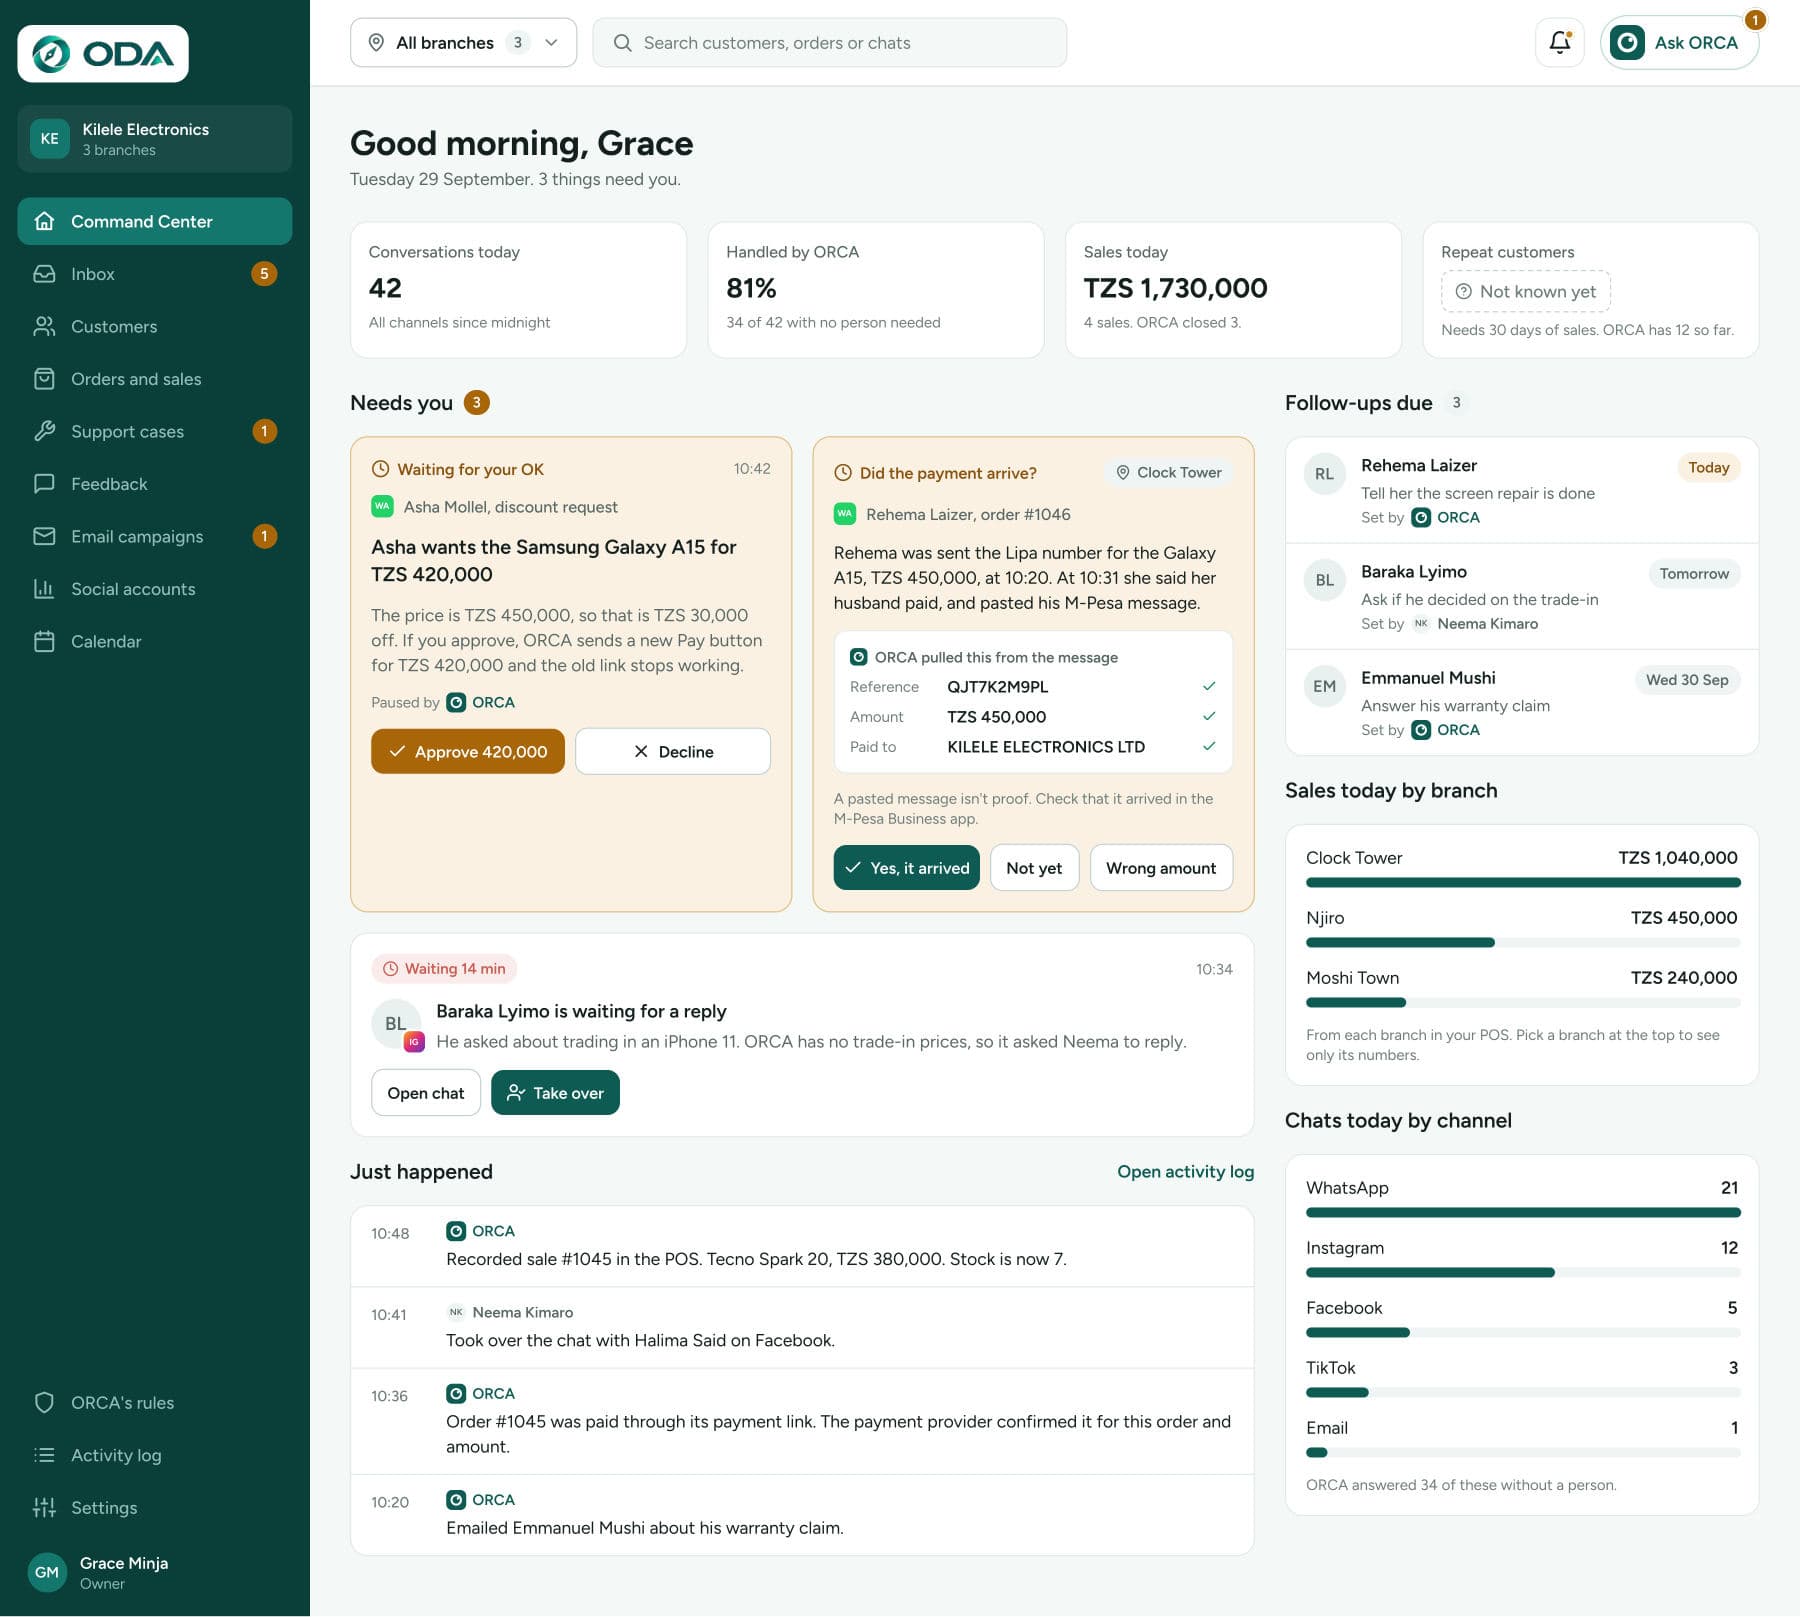Image resolution: width=1800 pixels, height=1617 pixels.
Task: Click the Inbox tray icon in sidebar
Action: (x=44, y=274)
